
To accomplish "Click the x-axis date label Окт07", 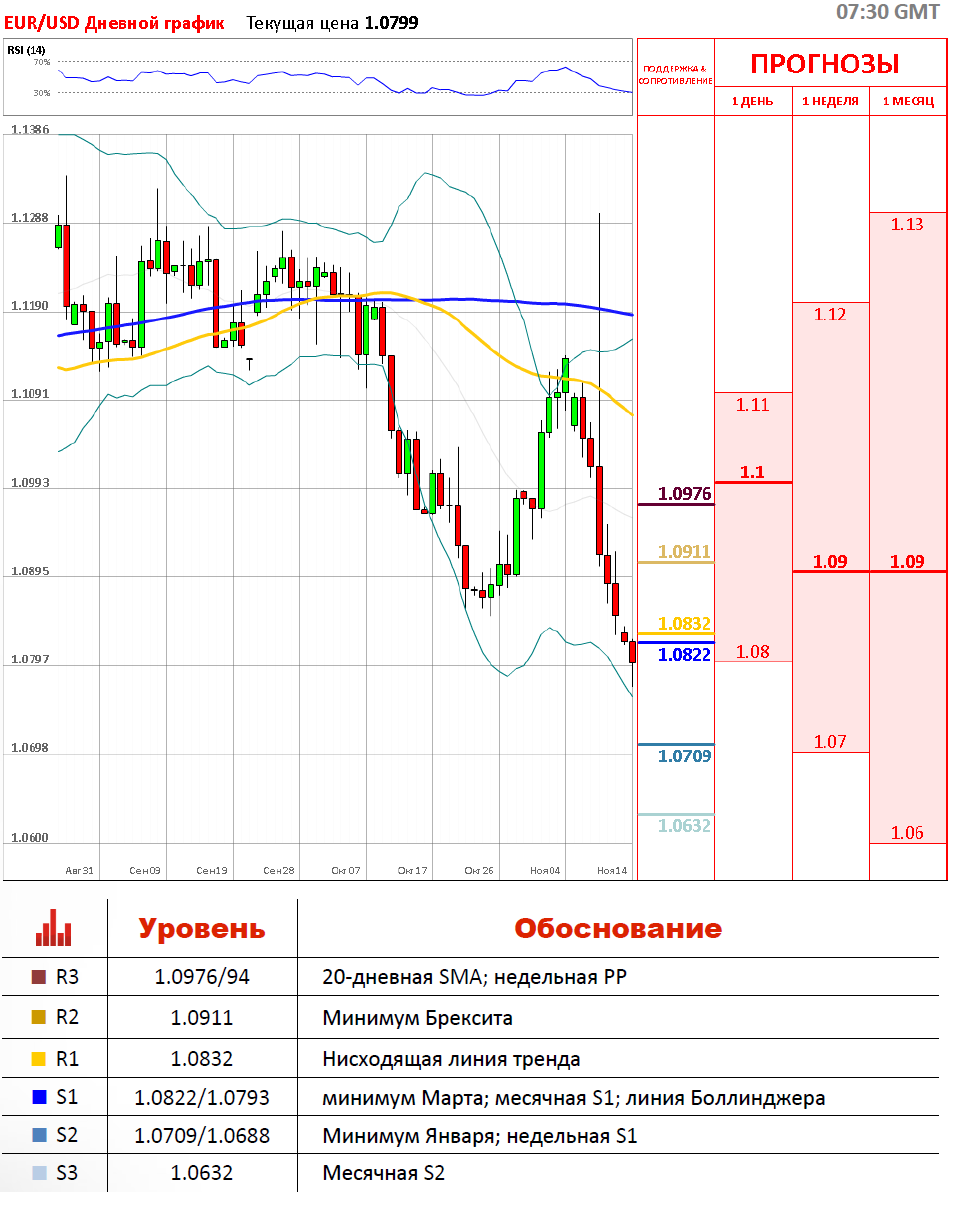I will point(346,871).
